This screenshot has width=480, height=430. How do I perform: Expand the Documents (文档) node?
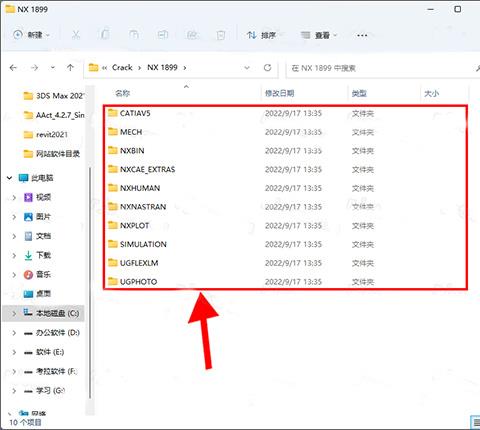point(14,236)
